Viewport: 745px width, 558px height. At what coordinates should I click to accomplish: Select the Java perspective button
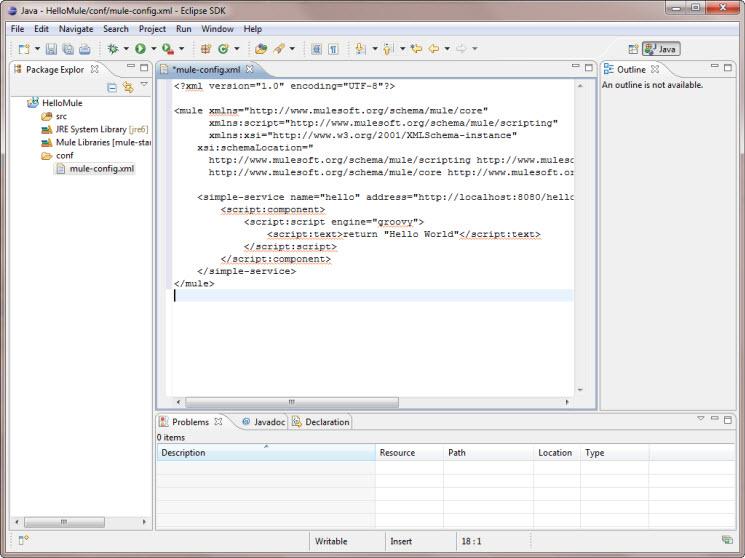point(661,49)
